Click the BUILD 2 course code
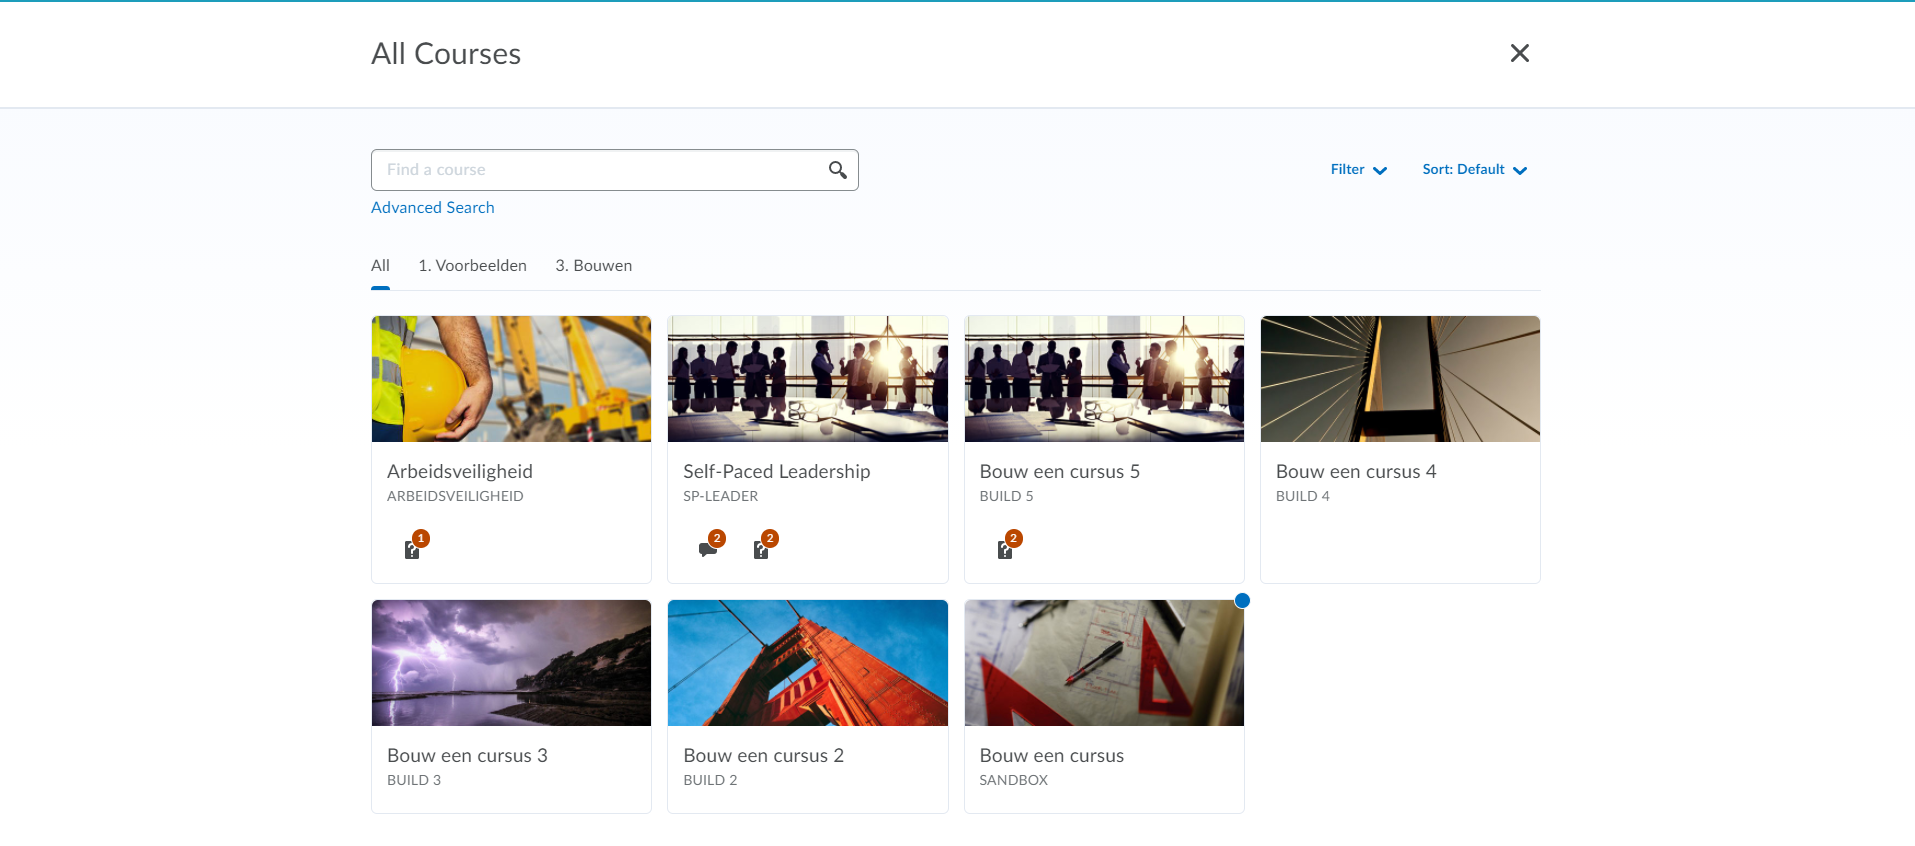This screenshot has height=846, width=1915. pos(710,781)
